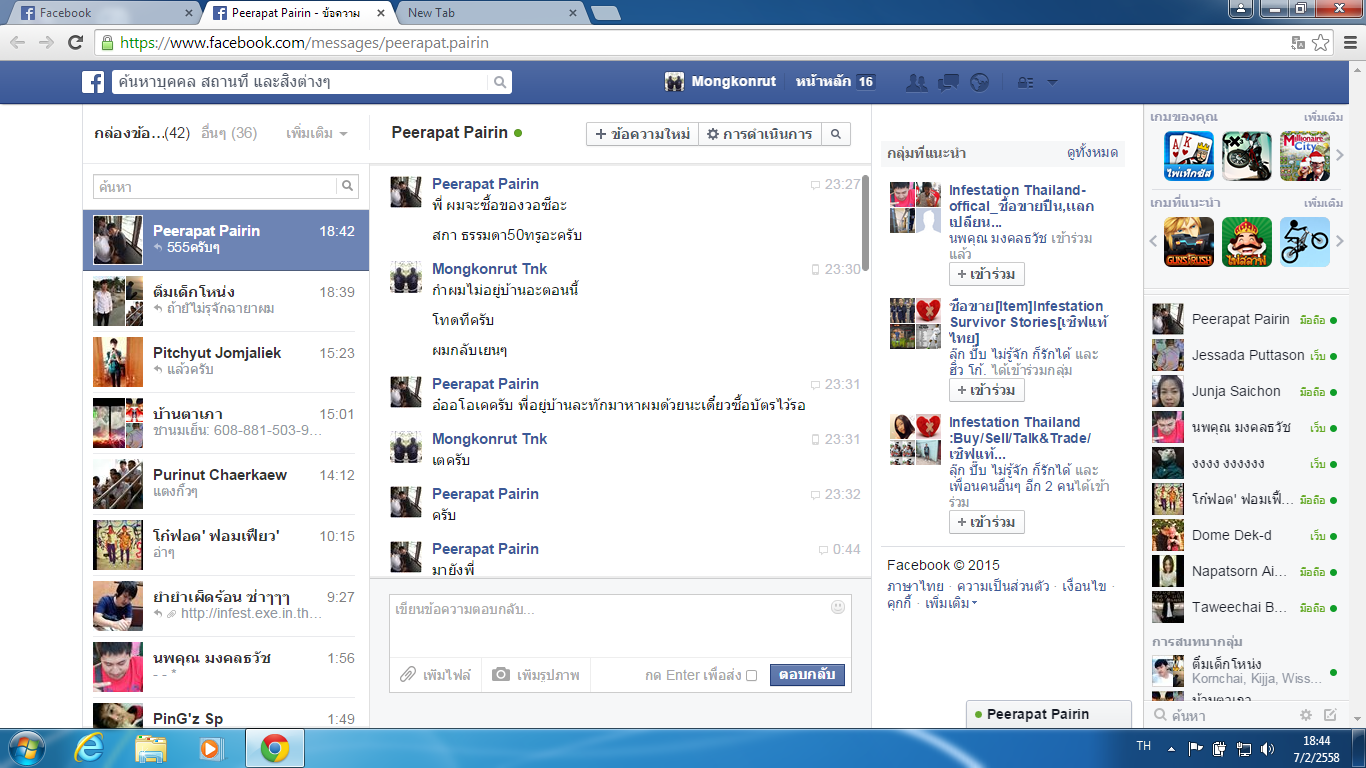The image size is (1366, 768).
Task: Show next games with right arrow
Action: [x=1340, y=156]
